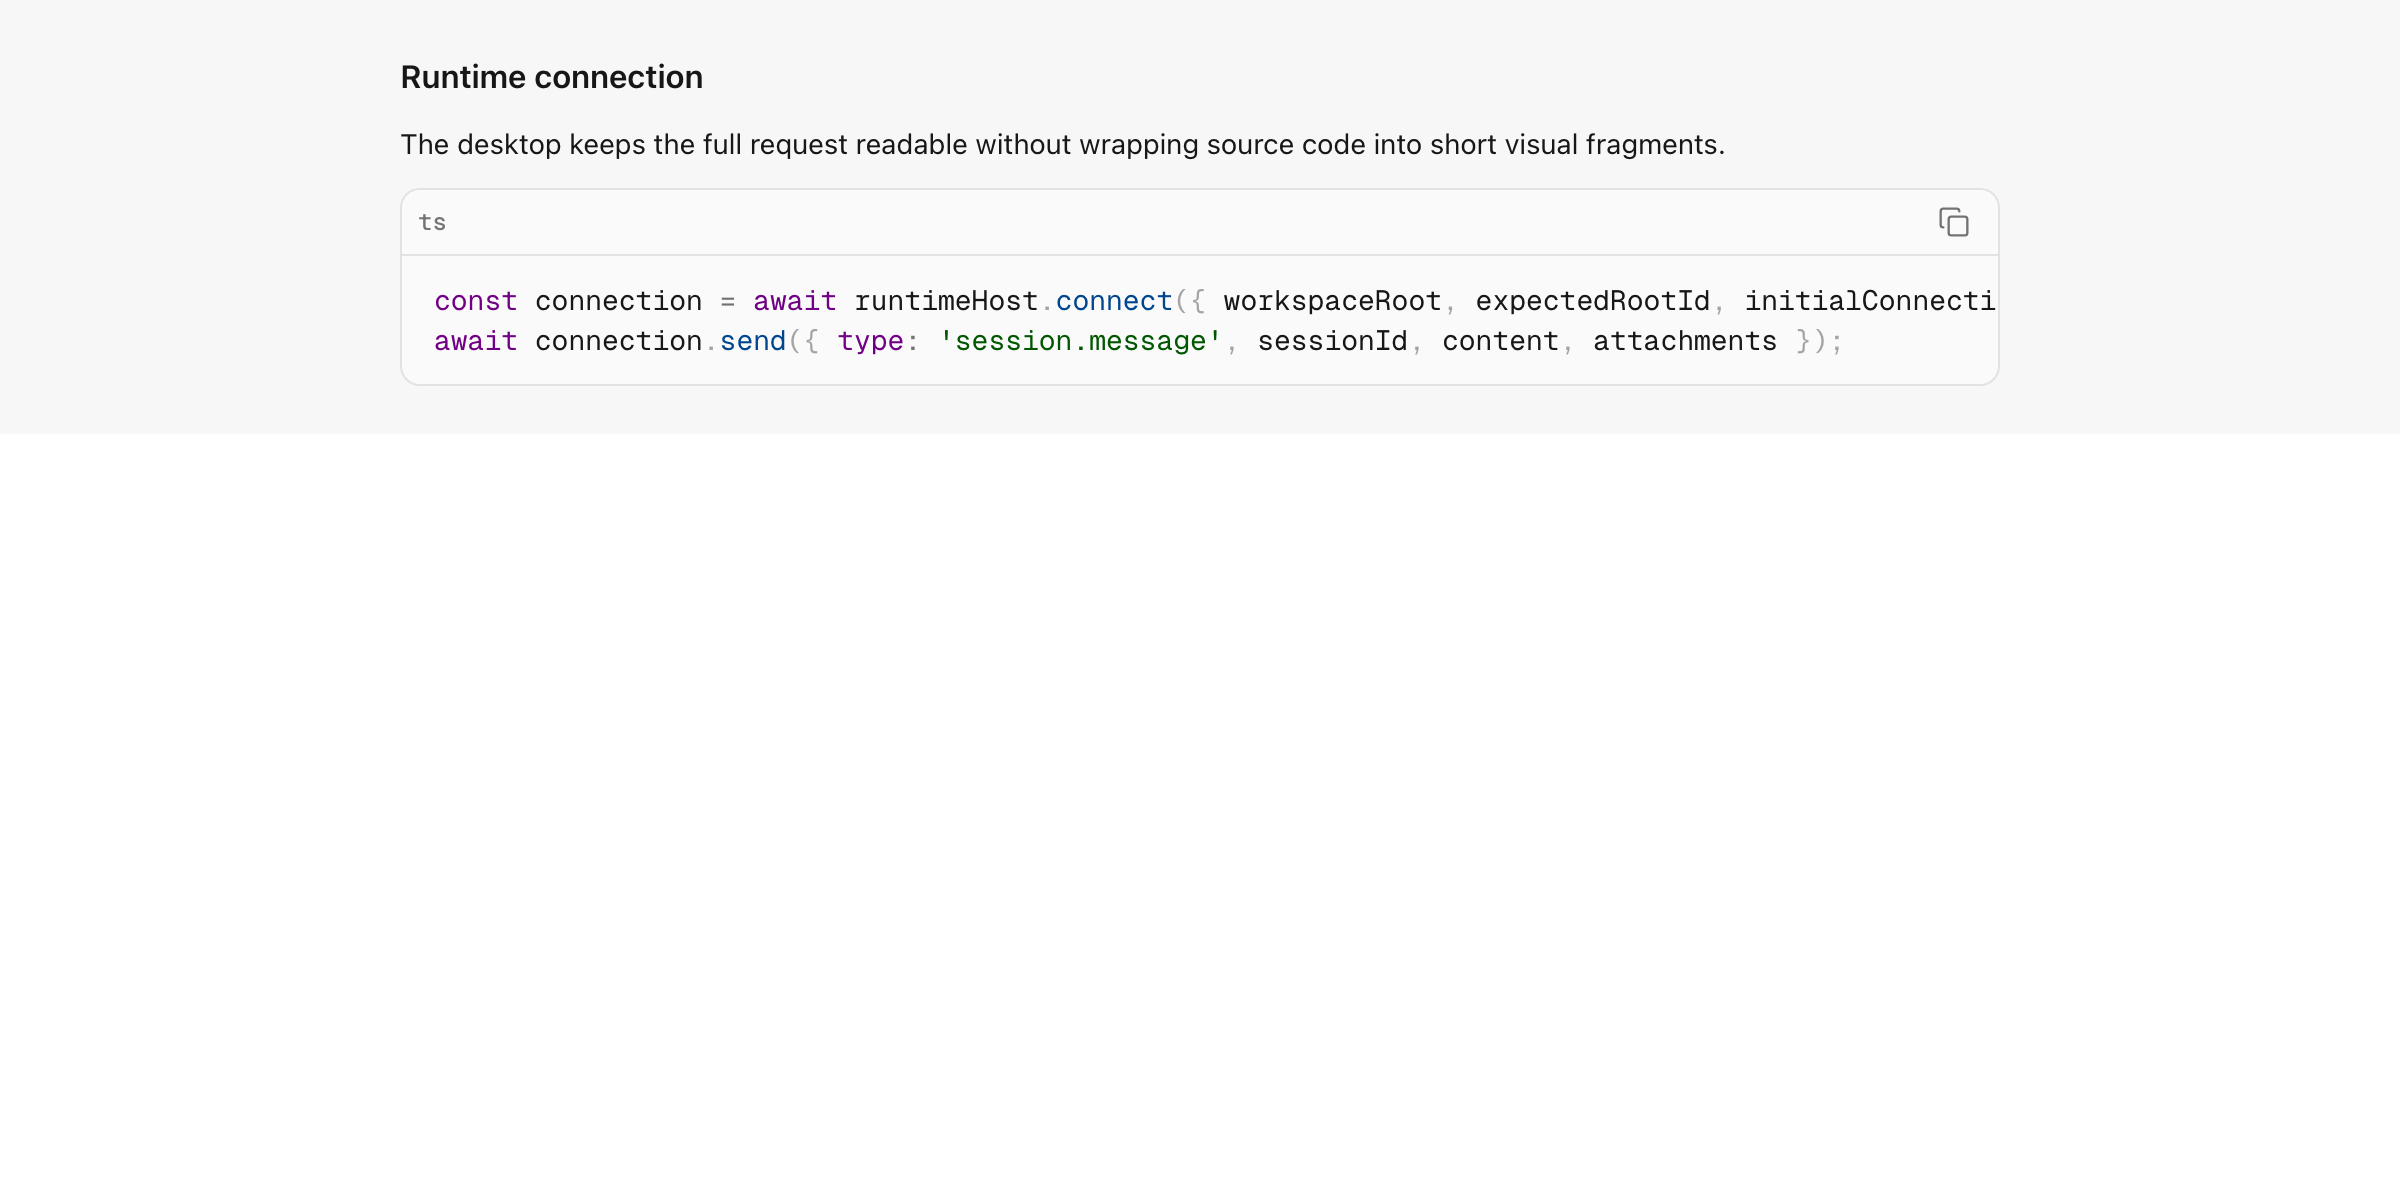Click the 'send' method name
2400x1200 pixels.
point(753,341)
